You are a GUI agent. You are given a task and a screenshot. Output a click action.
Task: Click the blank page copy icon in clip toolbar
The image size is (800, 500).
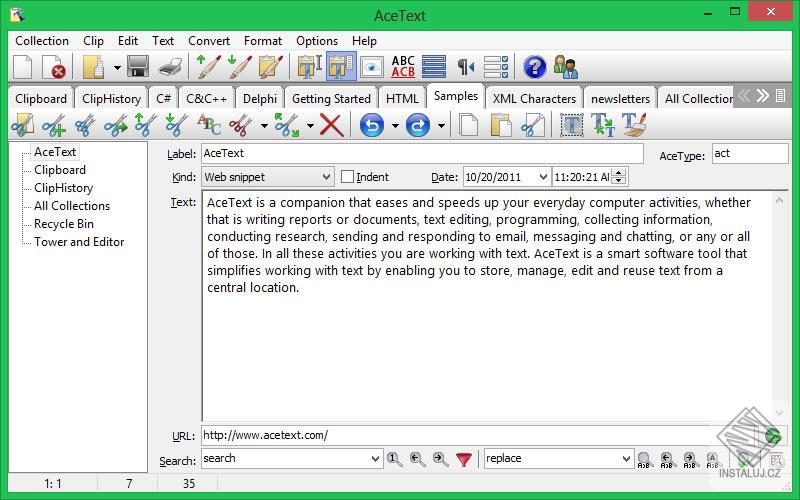468,125
